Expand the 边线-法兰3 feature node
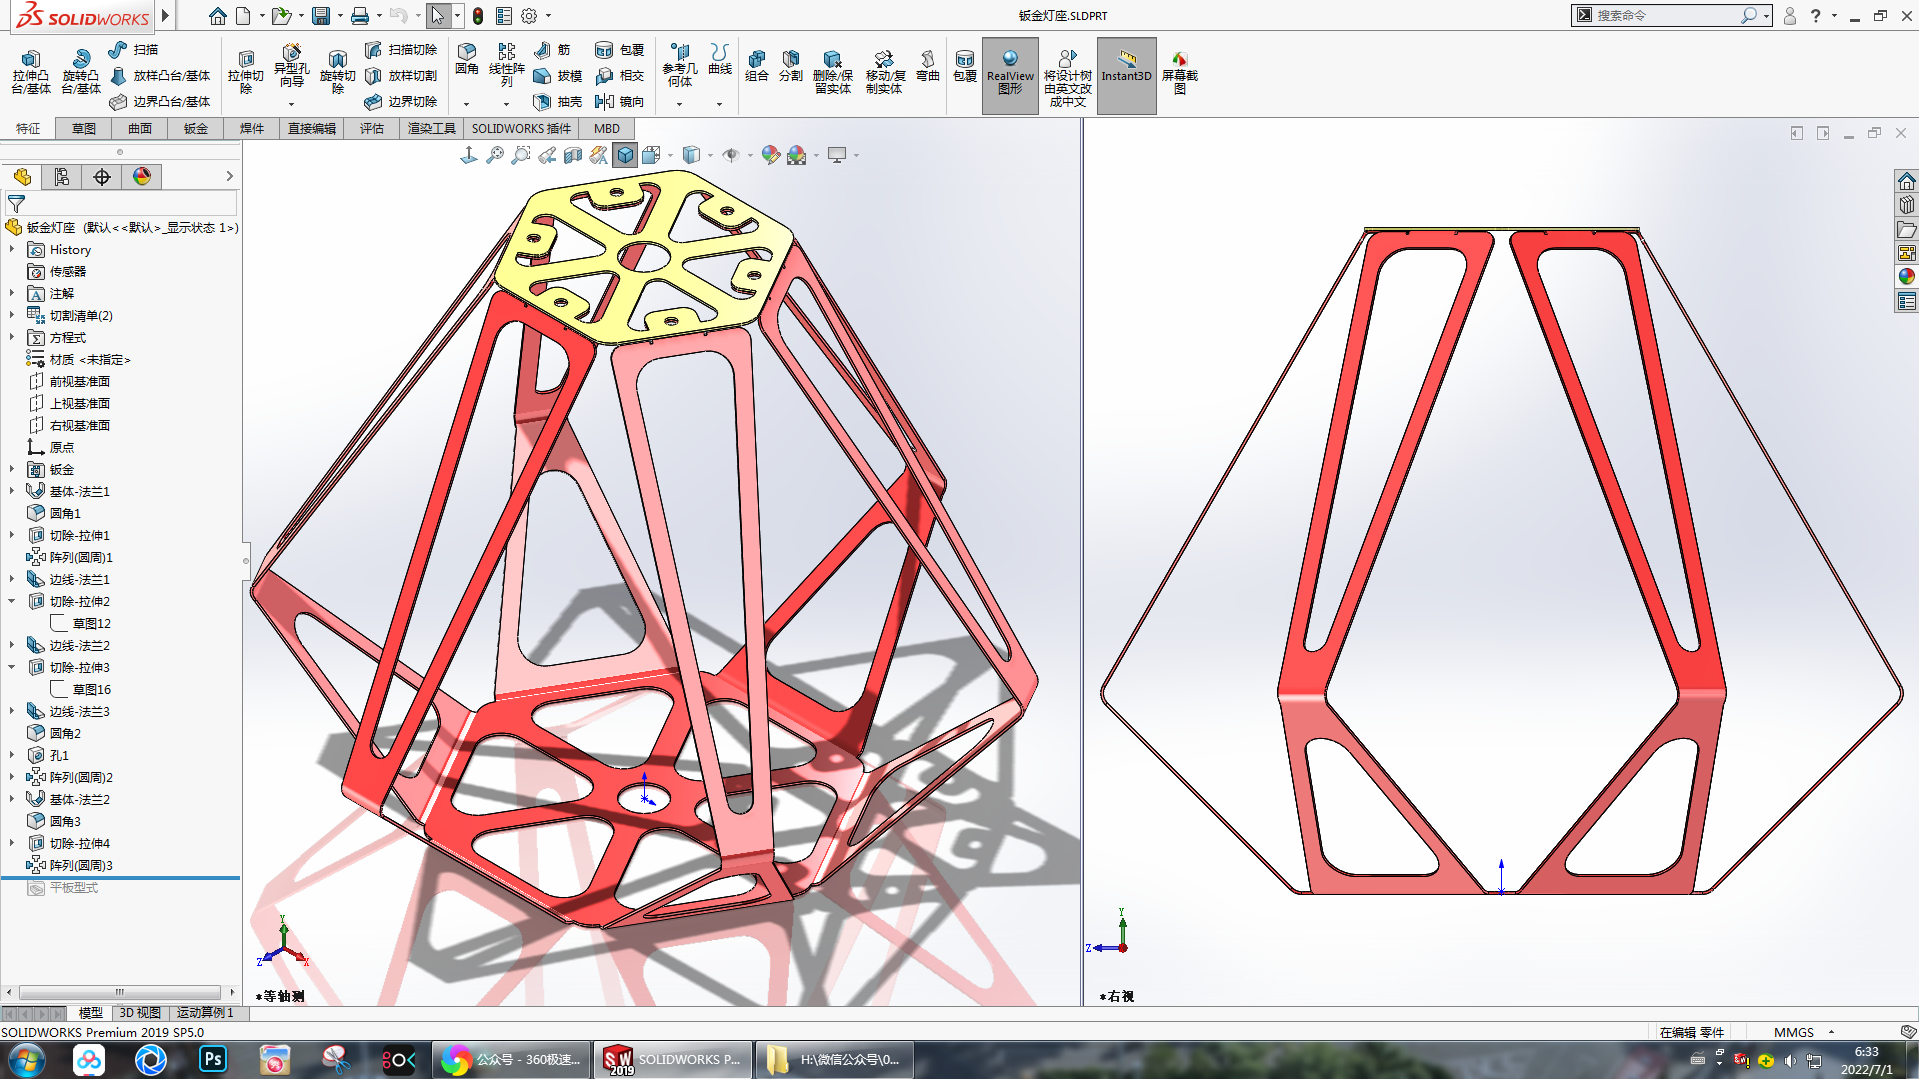 (x=12, y=712)
